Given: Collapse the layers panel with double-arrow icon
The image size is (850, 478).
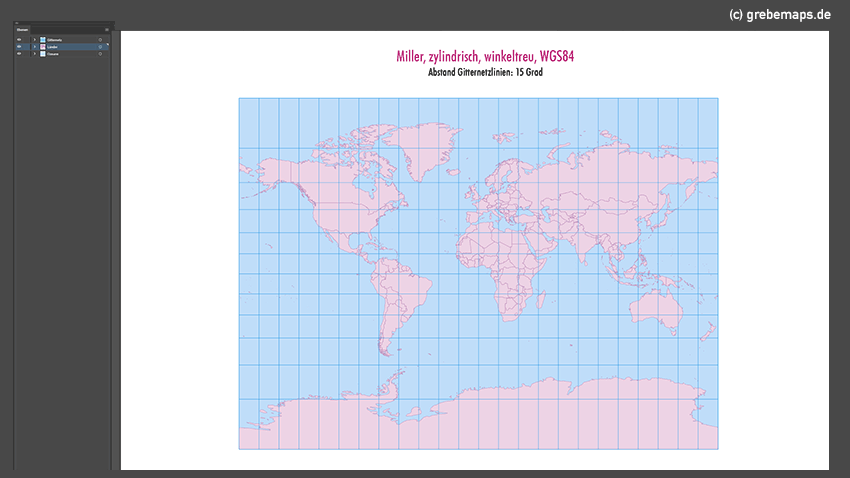Looking at the screenshot, I should click(x=17, y=23).
